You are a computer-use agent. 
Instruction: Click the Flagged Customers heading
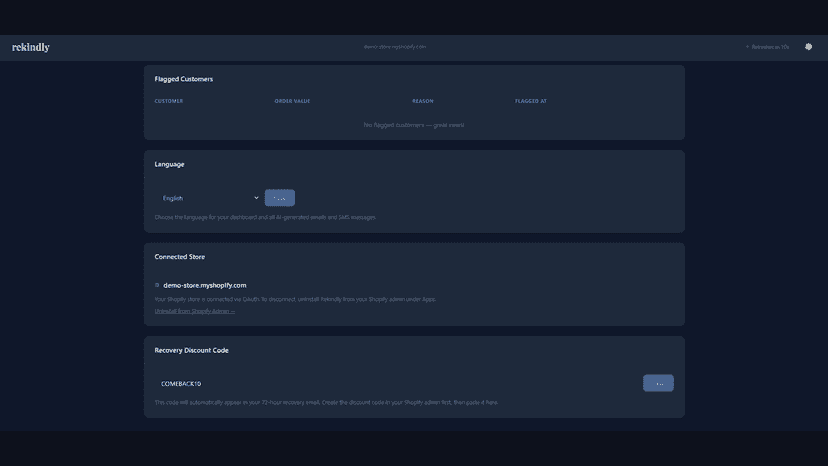pos(184,79)
